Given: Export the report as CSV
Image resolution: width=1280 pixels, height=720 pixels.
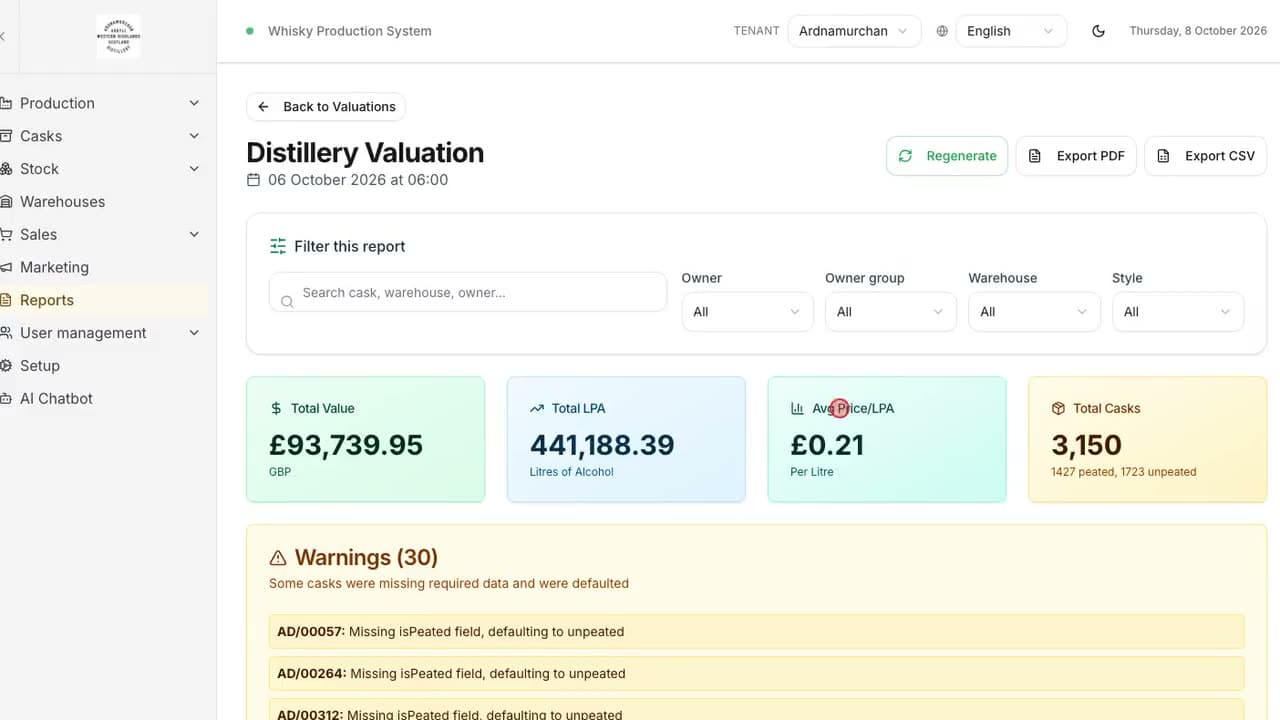Looking at the screenshot, I should tap(1205, 156).
